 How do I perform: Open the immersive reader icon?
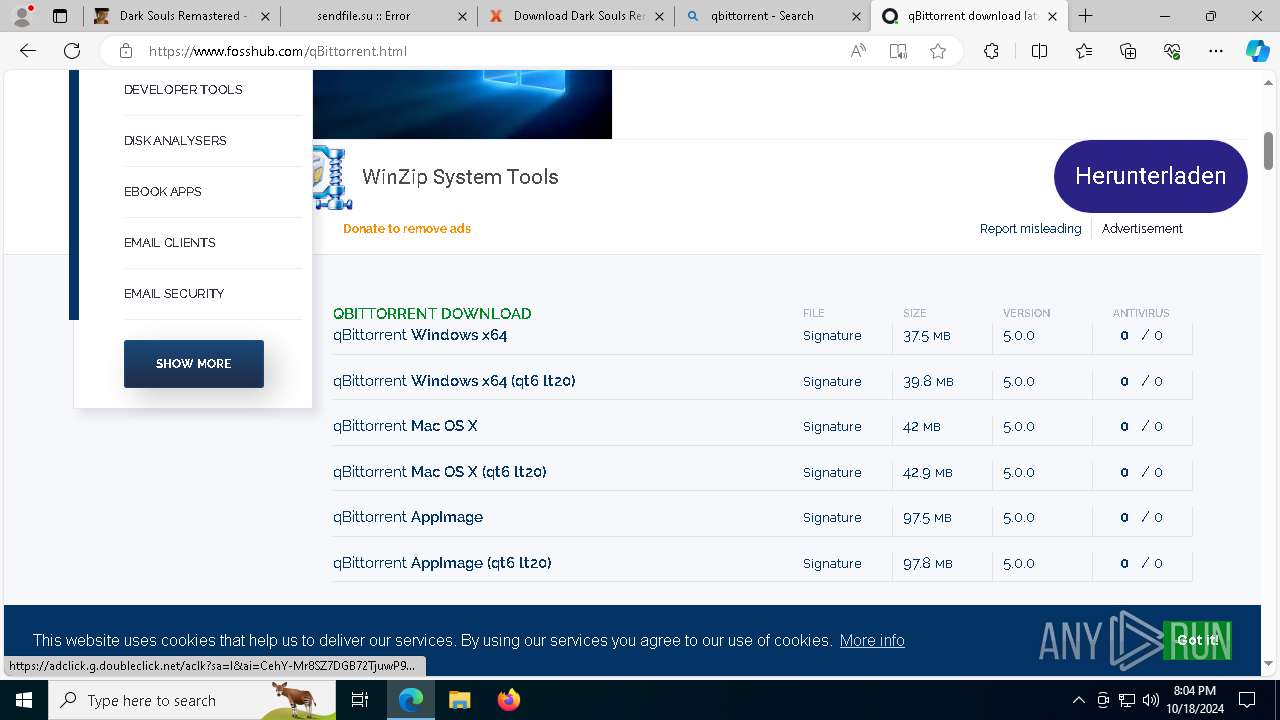coord(898,51)
